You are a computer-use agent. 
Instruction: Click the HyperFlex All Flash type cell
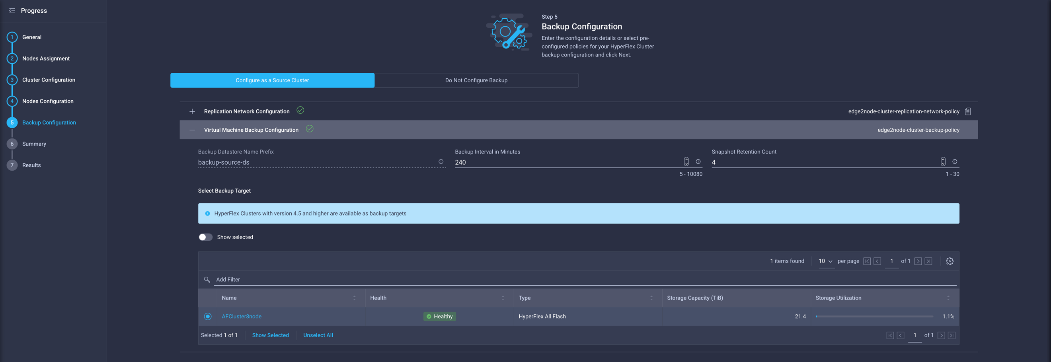click(x=543, y=316)
